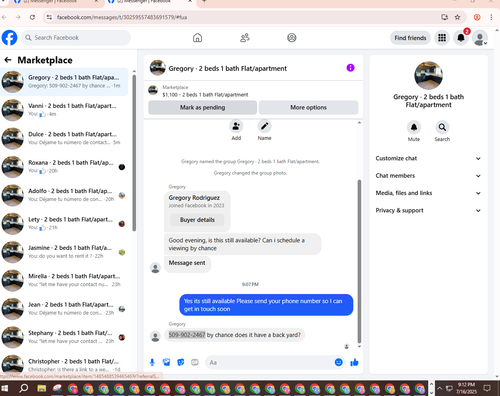
Task: Expand Media, files and links section
Action: (428, 193)
